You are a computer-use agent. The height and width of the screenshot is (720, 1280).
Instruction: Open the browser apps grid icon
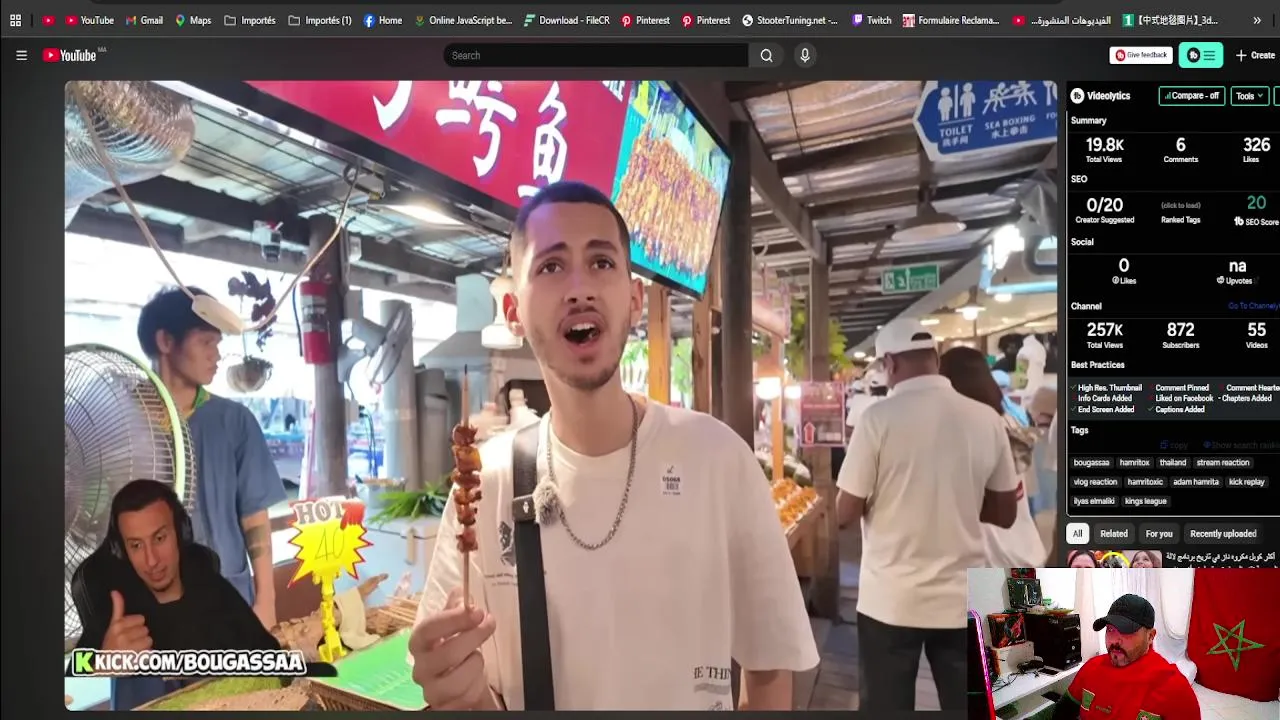(15, 20)
